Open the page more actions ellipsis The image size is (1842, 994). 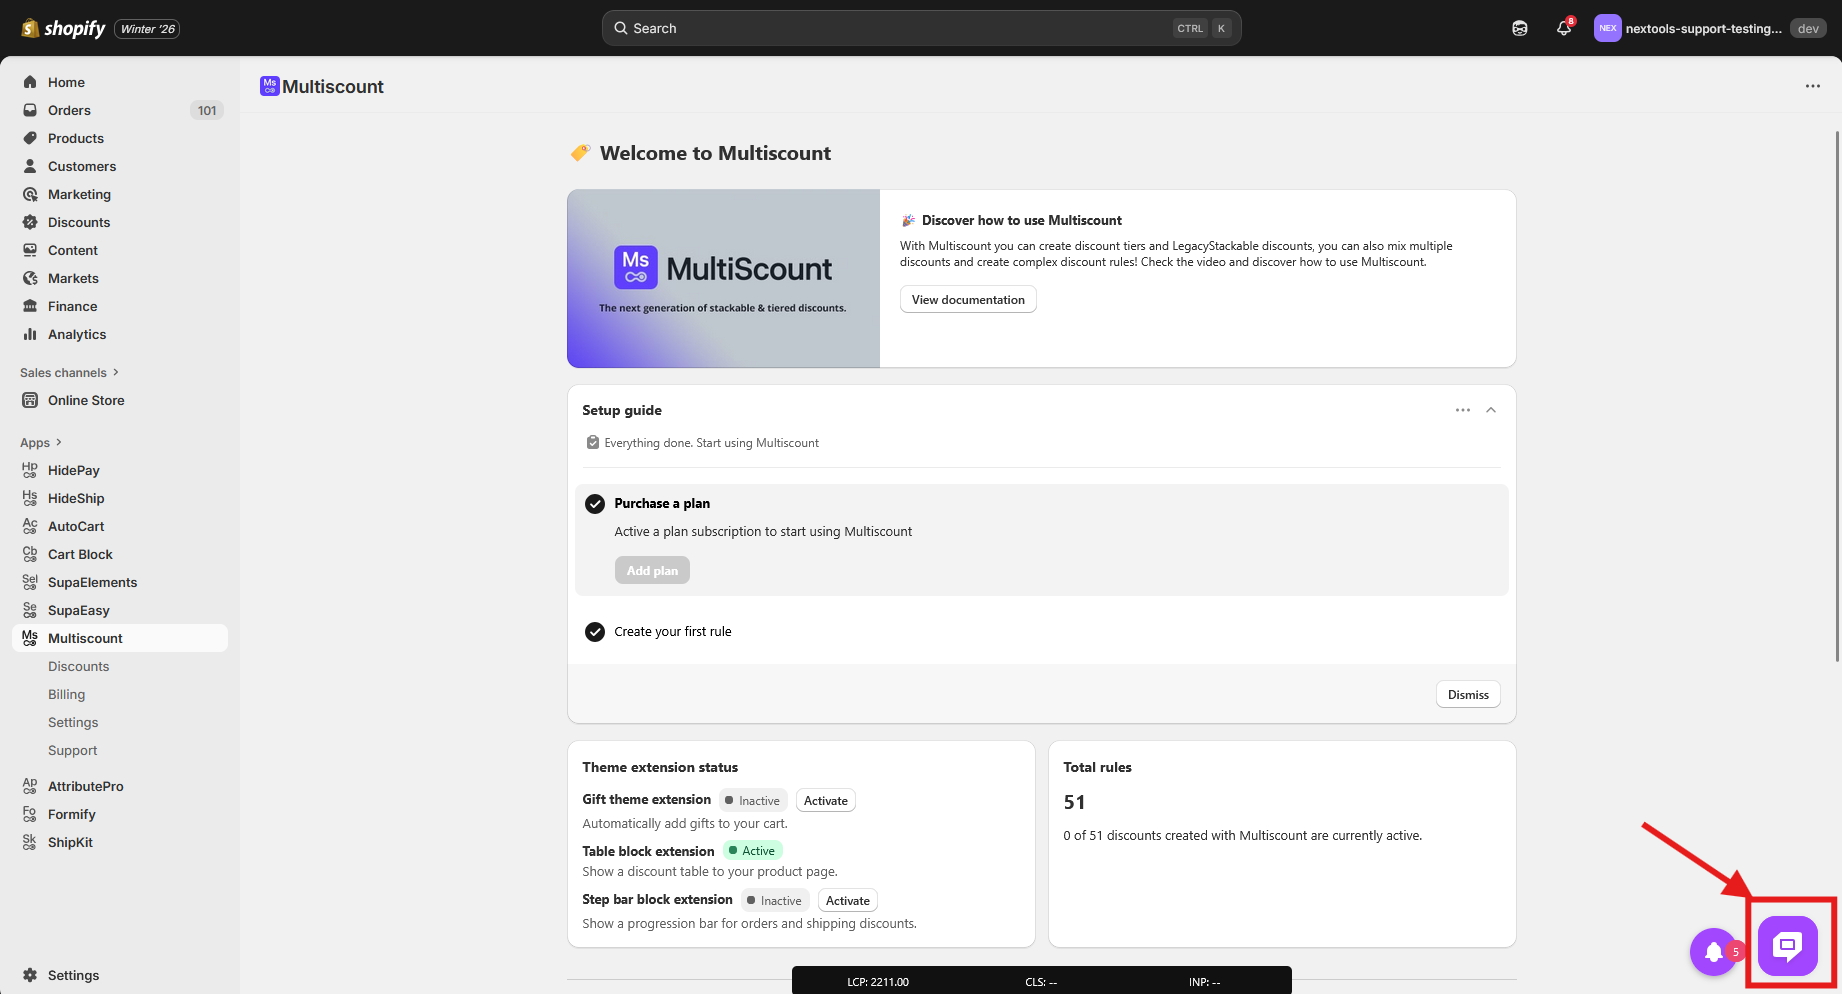[x=1812, y=86]
